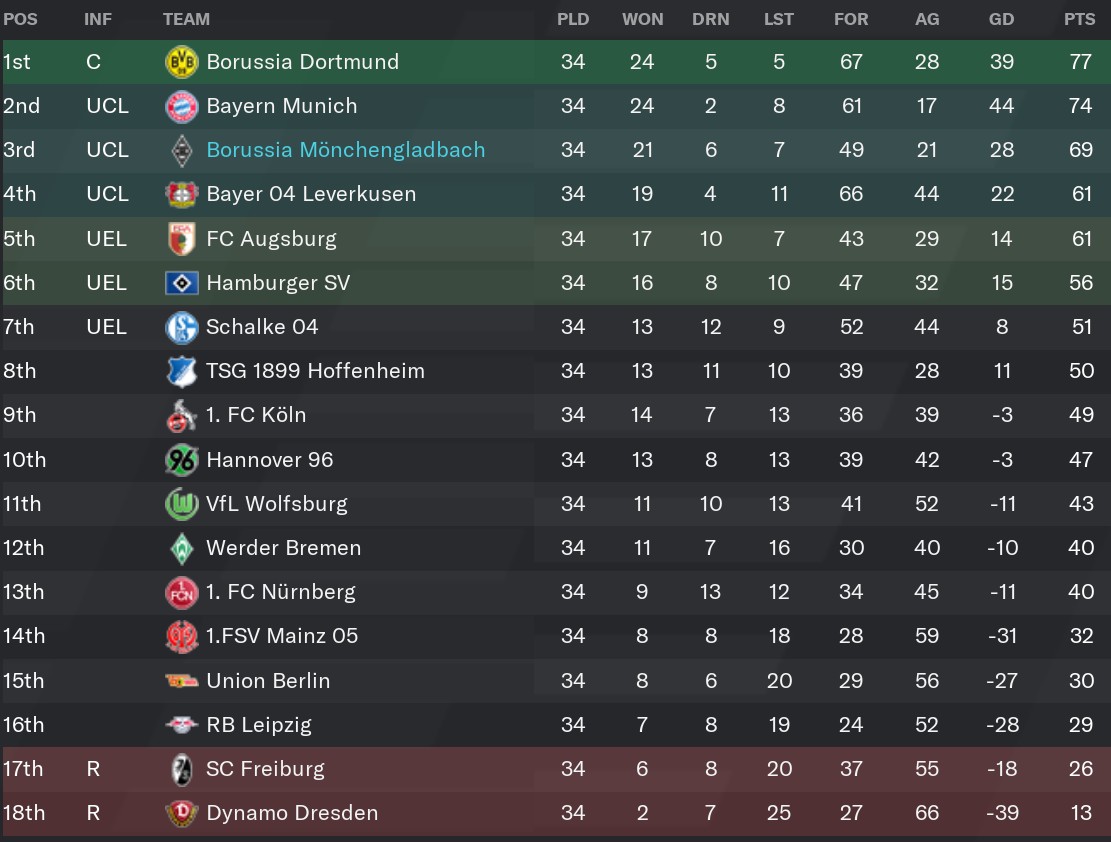
Task: Open the SC Freiburg team name
Action: click(265, 769)
